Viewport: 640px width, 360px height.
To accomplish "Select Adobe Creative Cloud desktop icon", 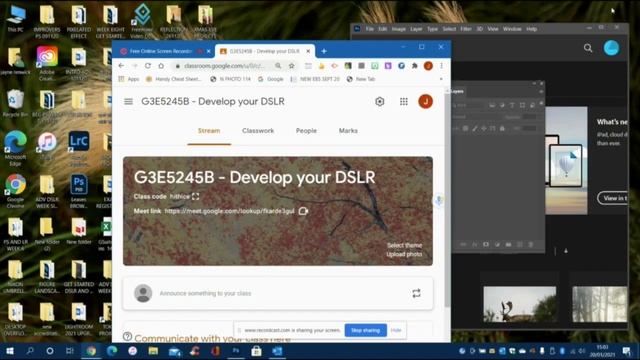I will point(47,63).
